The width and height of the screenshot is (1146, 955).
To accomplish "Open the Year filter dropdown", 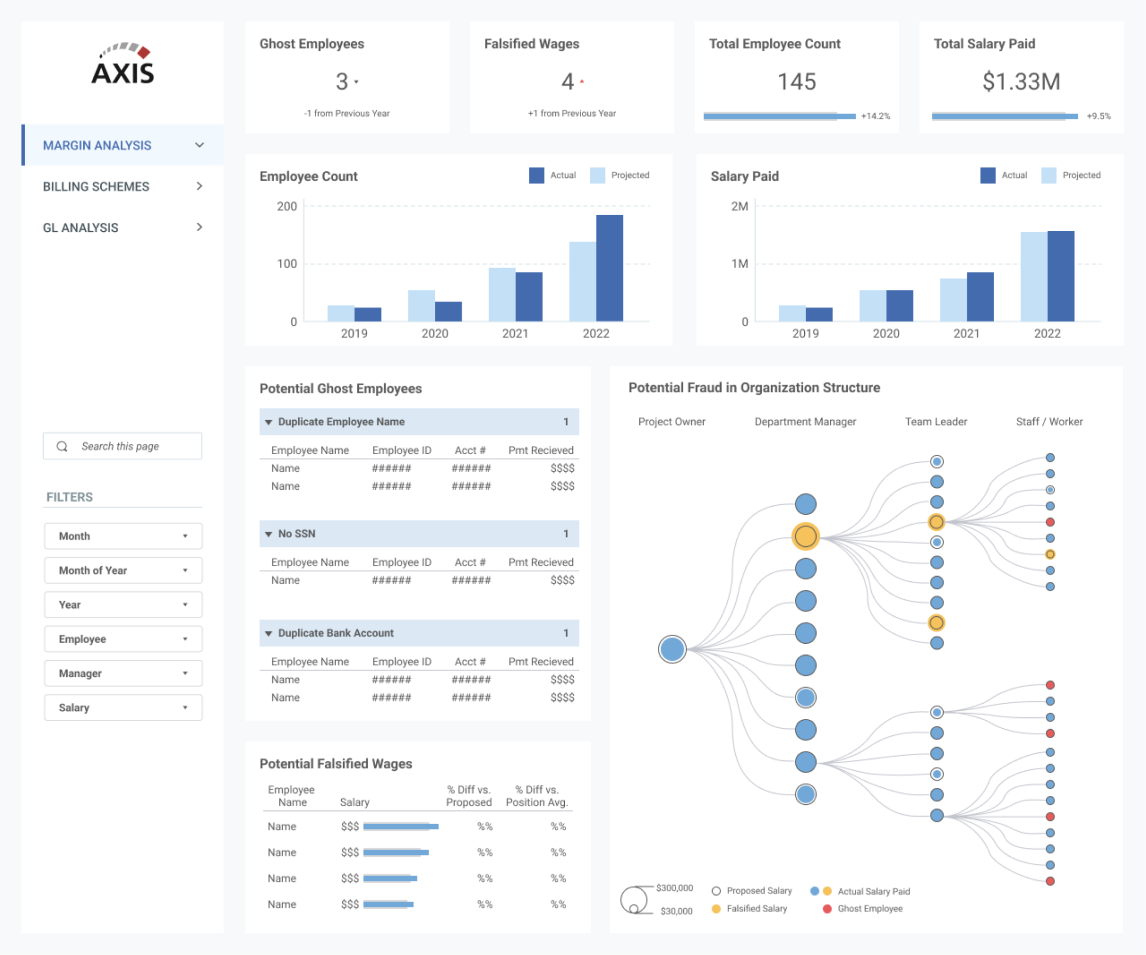I will click(x=123, y=605).
